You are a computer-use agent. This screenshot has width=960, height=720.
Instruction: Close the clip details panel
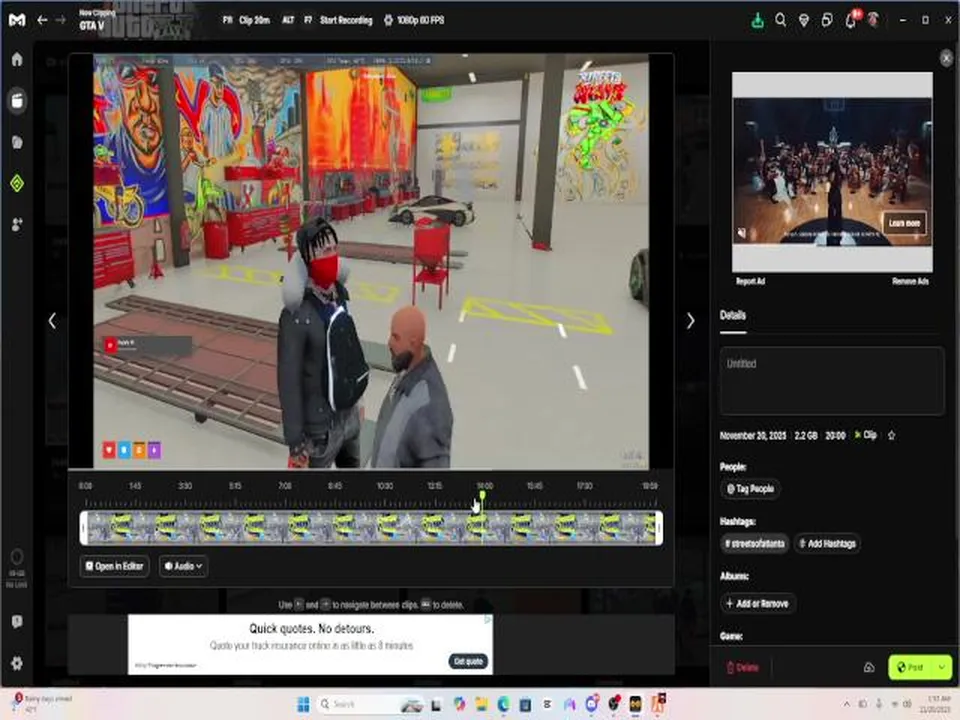[x=947, y=58]
